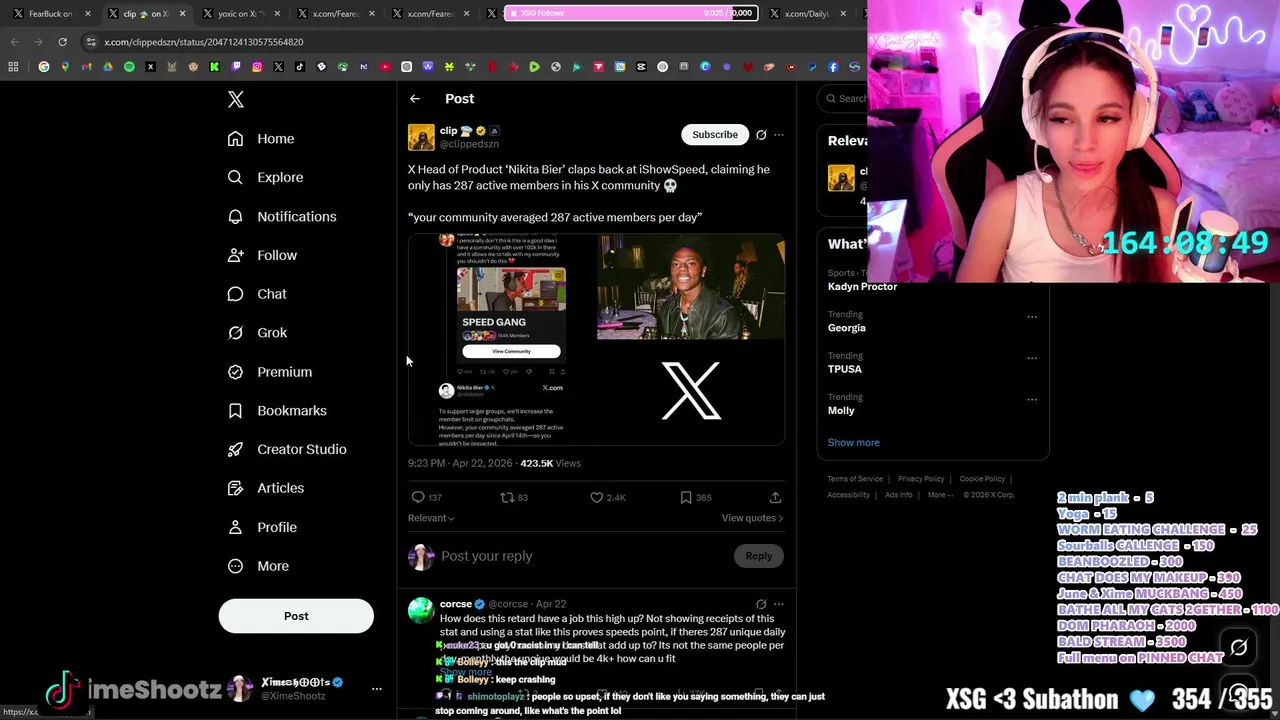Image resolution: width=1280 pixels, height=720 pixels.
Task: Open the View quotes link
Action: (752, 518)
